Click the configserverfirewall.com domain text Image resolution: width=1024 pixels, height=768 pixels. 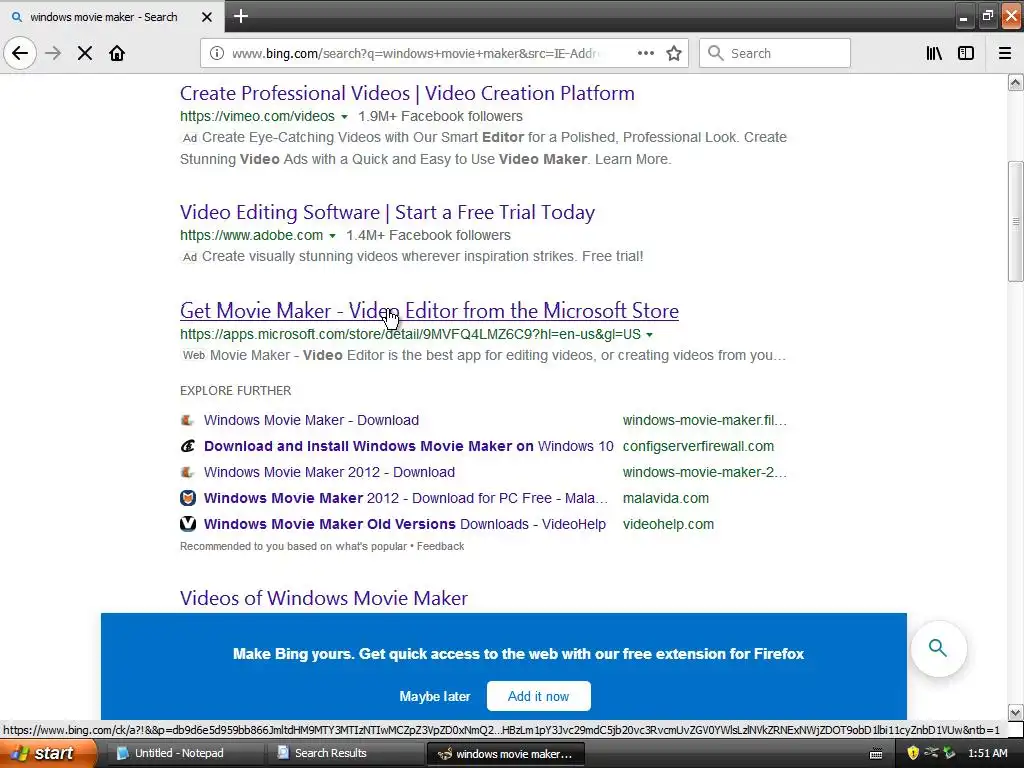point(698,446)
